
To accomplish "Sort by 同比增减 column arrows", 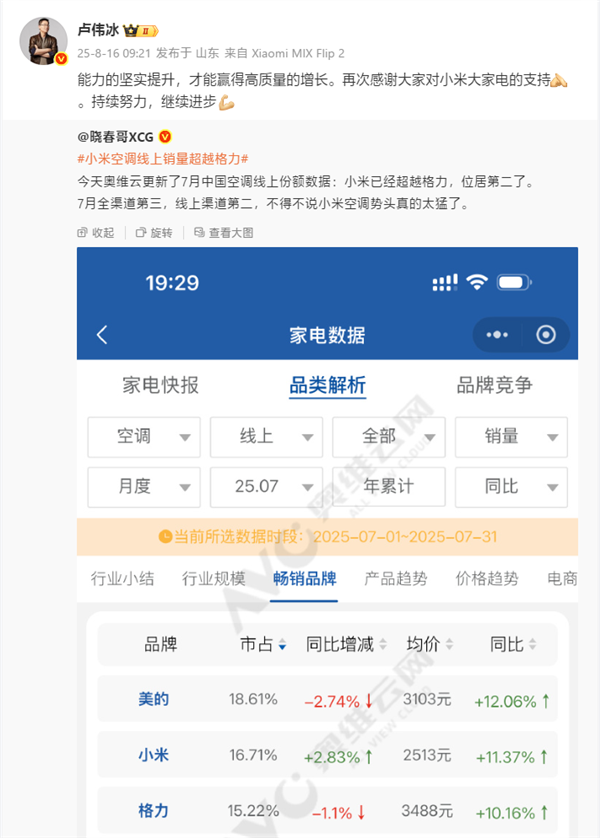I will click(x=383, y=646).
